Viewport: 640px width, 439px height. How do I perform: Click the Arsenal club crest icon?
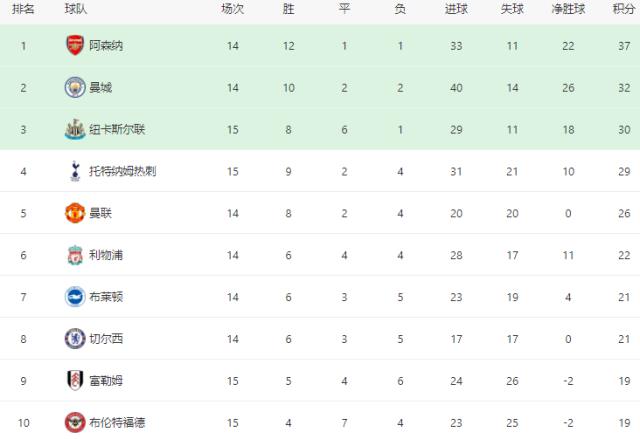tap(75, 45)
